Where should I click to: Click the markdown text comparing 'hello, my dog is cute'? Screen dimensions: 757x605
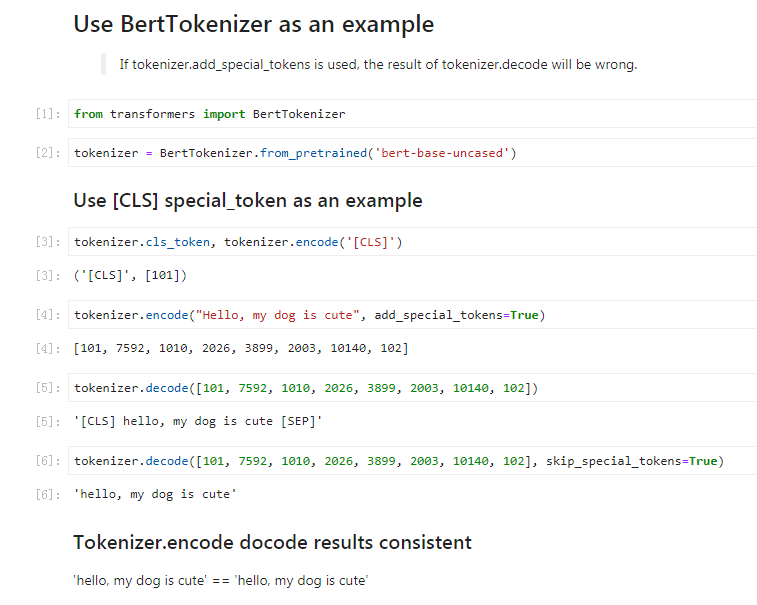pos(221,580)
